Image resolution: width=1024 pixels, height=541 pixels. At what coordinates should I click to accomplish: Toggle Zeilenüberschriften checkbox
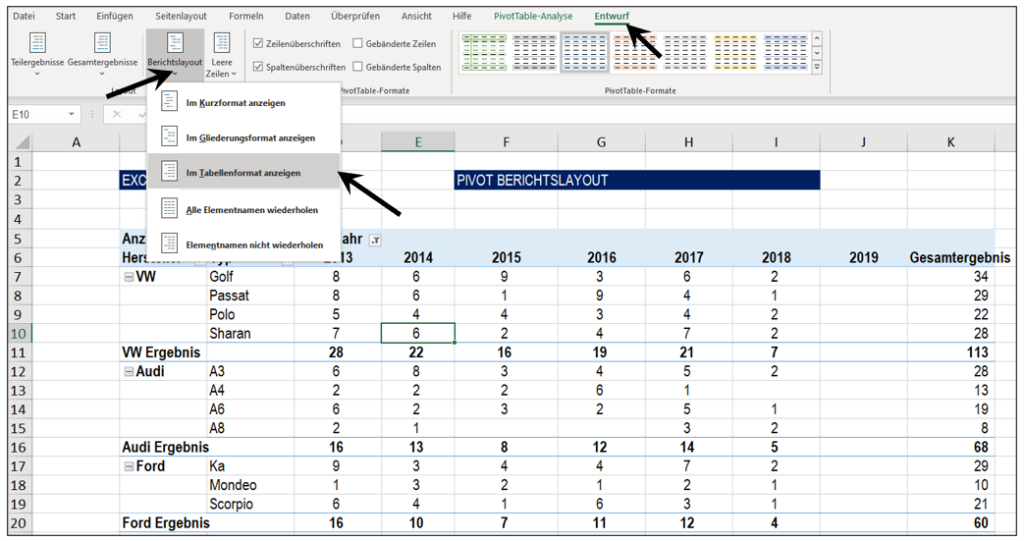coord(258,43)
